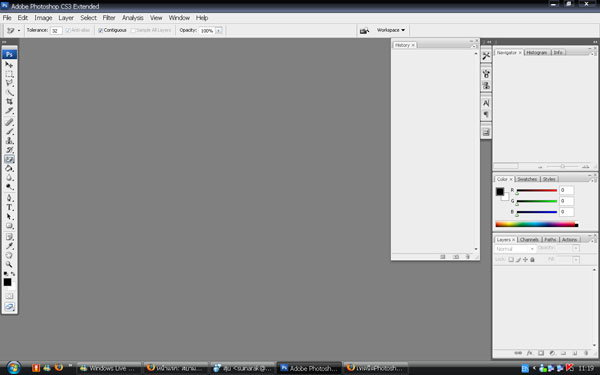
Task: Switch to the Histogram tab
Action: point(536,52)
